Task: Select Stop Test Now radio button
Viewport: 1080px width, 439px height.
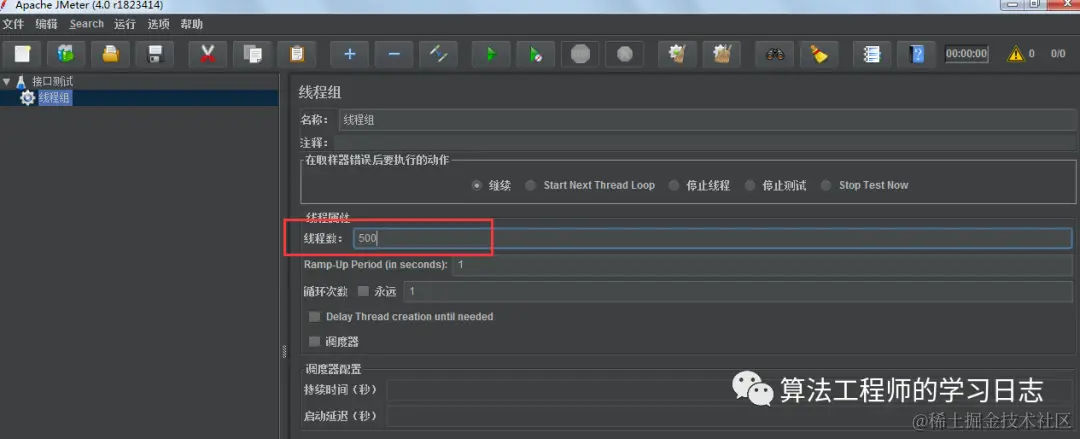Action: tap(826, 185)
